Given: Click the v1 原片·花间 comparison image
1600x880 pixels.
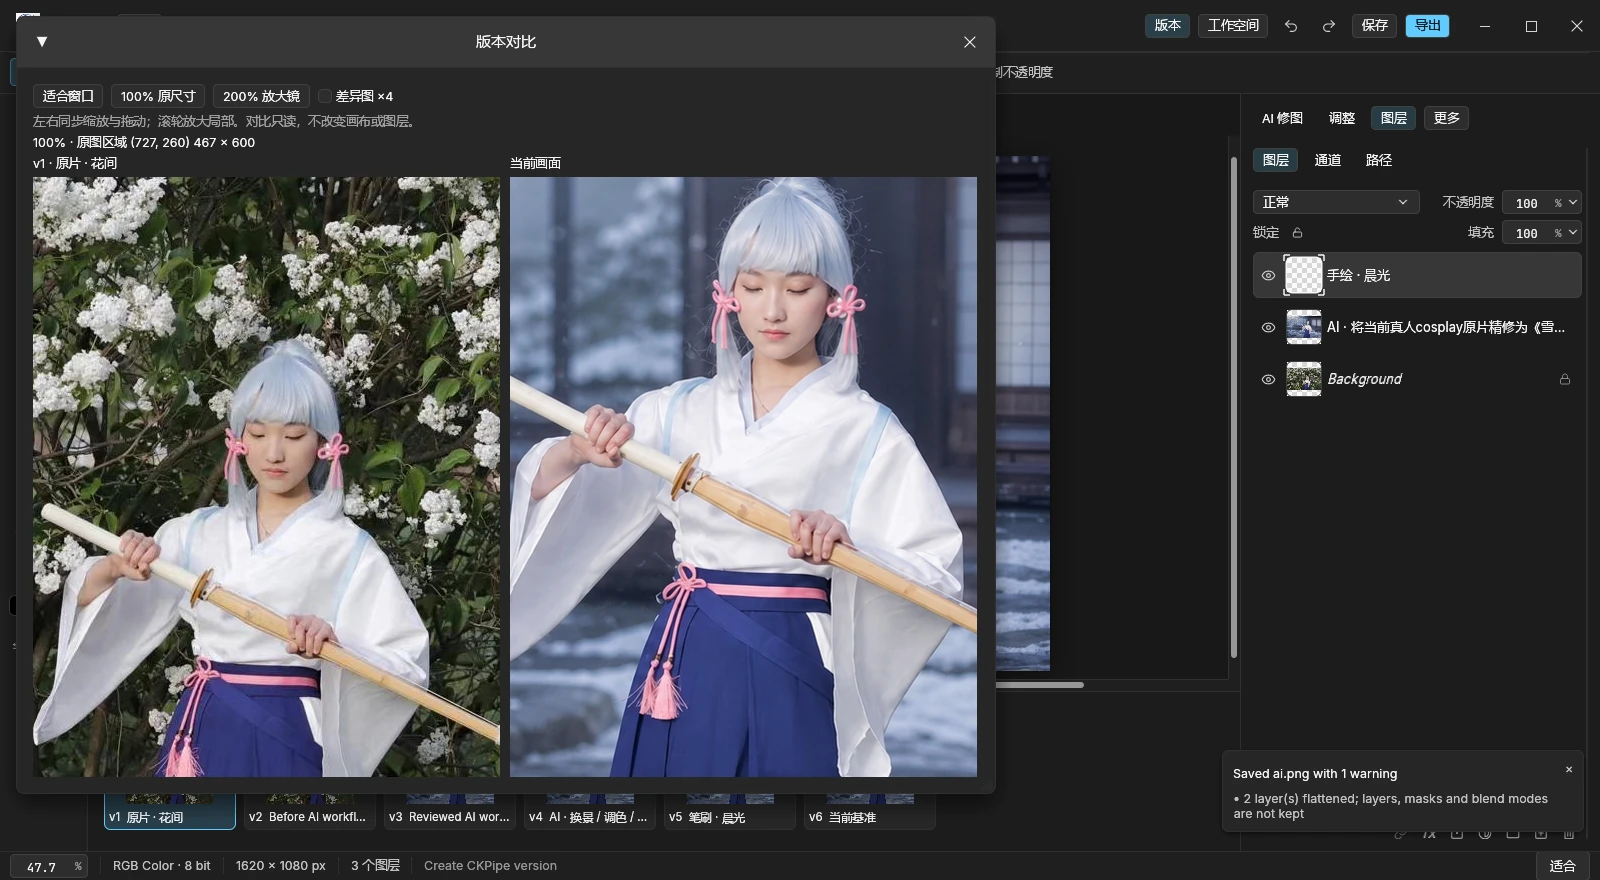Looking at the screenshot, I should 266,477.
